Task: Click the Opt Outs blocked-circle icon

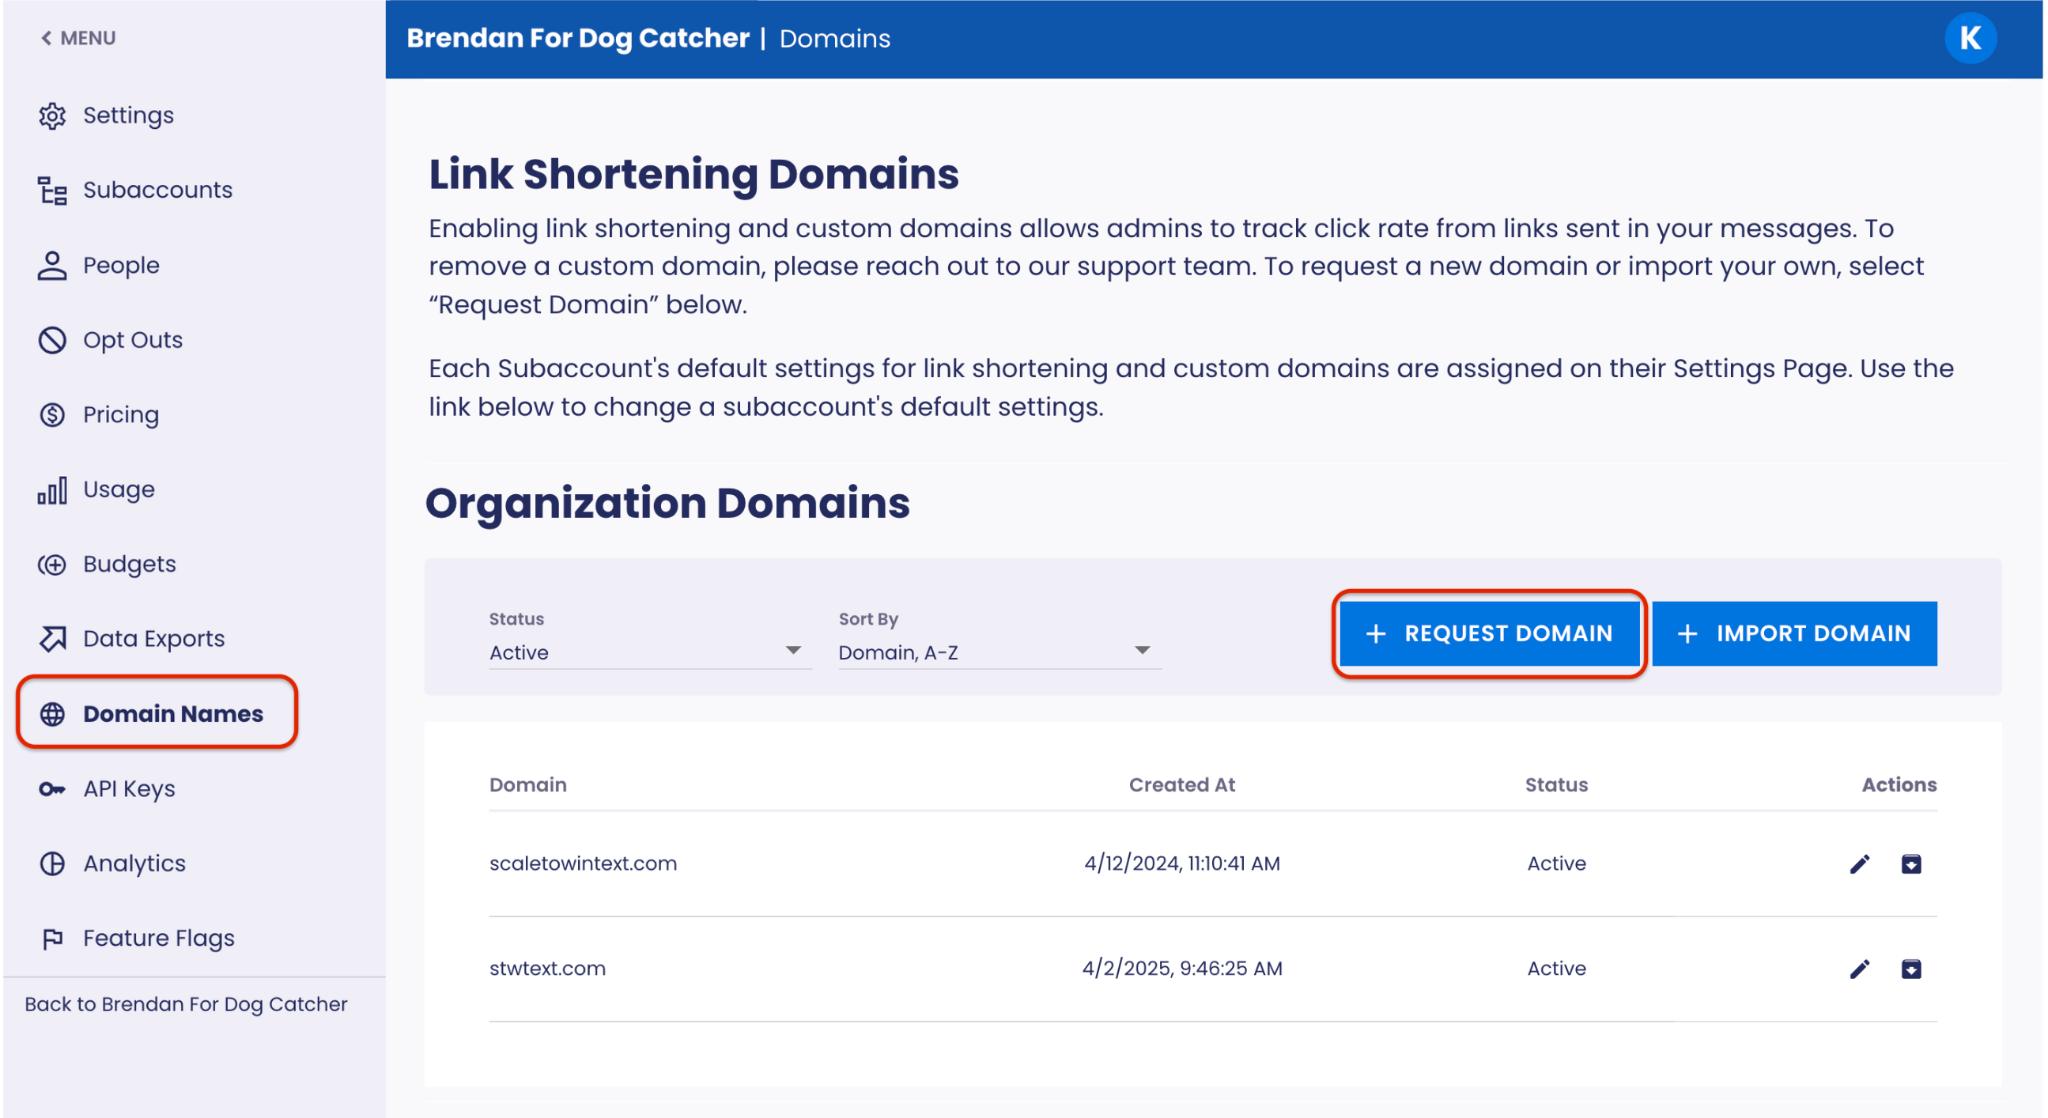Action: coord(52,340)
